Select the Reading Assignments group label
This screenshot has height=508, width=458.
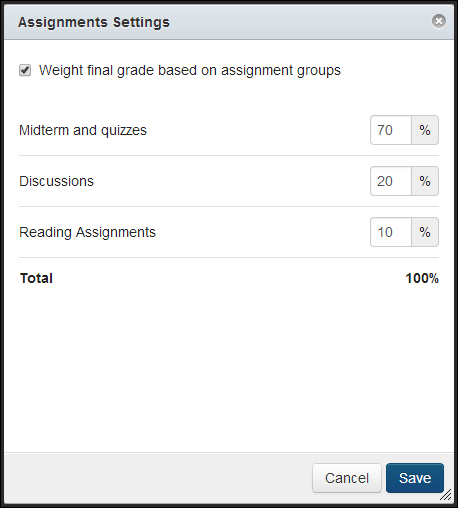[87, 232]
